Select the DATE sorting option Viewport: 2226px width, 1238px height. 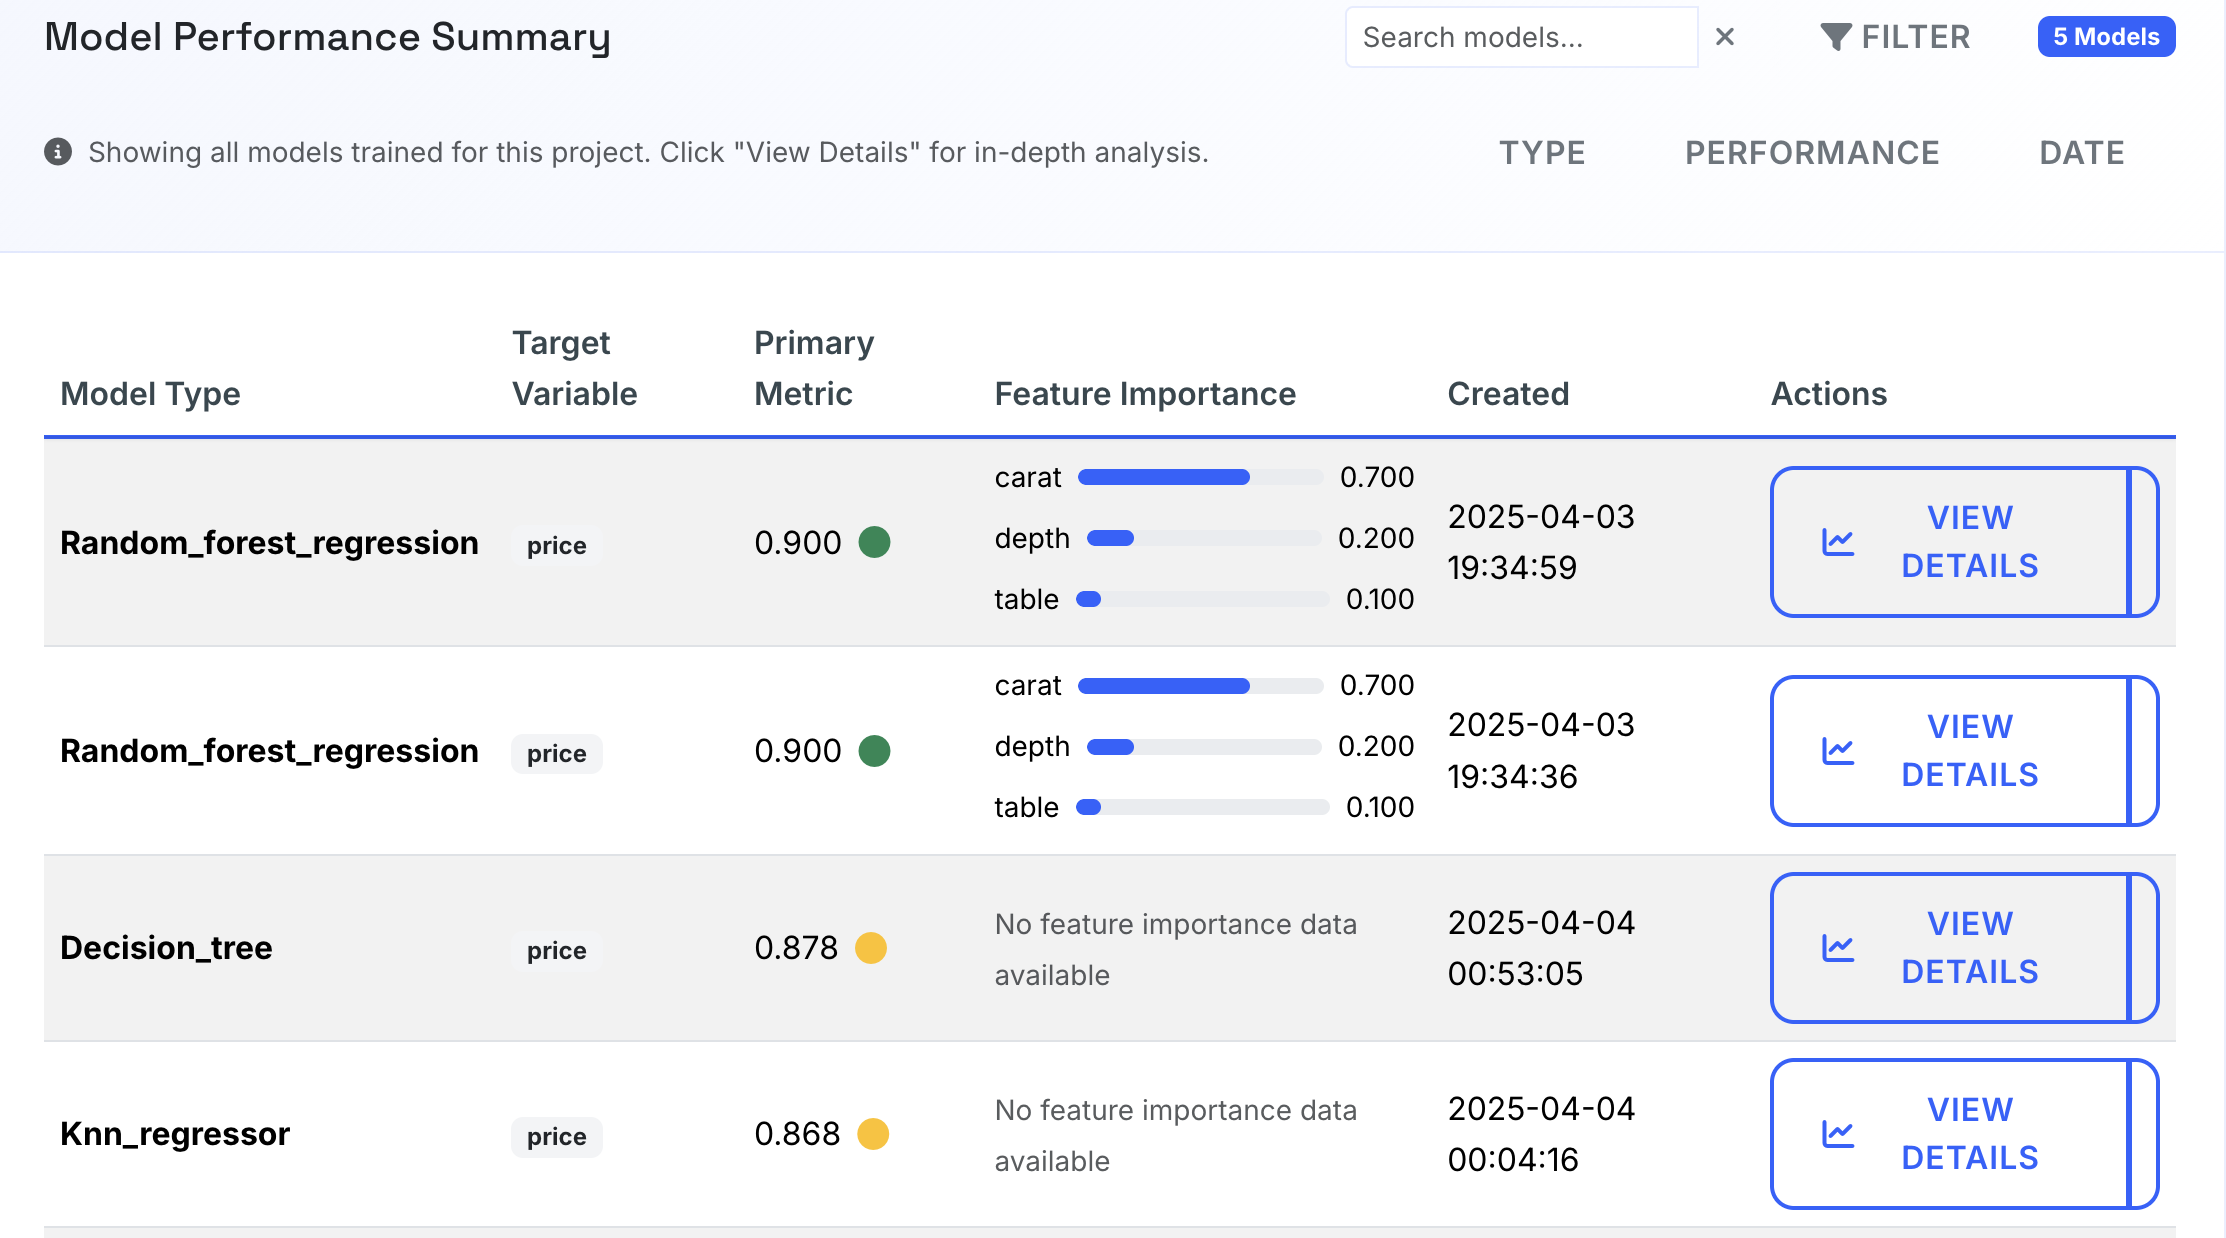pos(2081,152)
